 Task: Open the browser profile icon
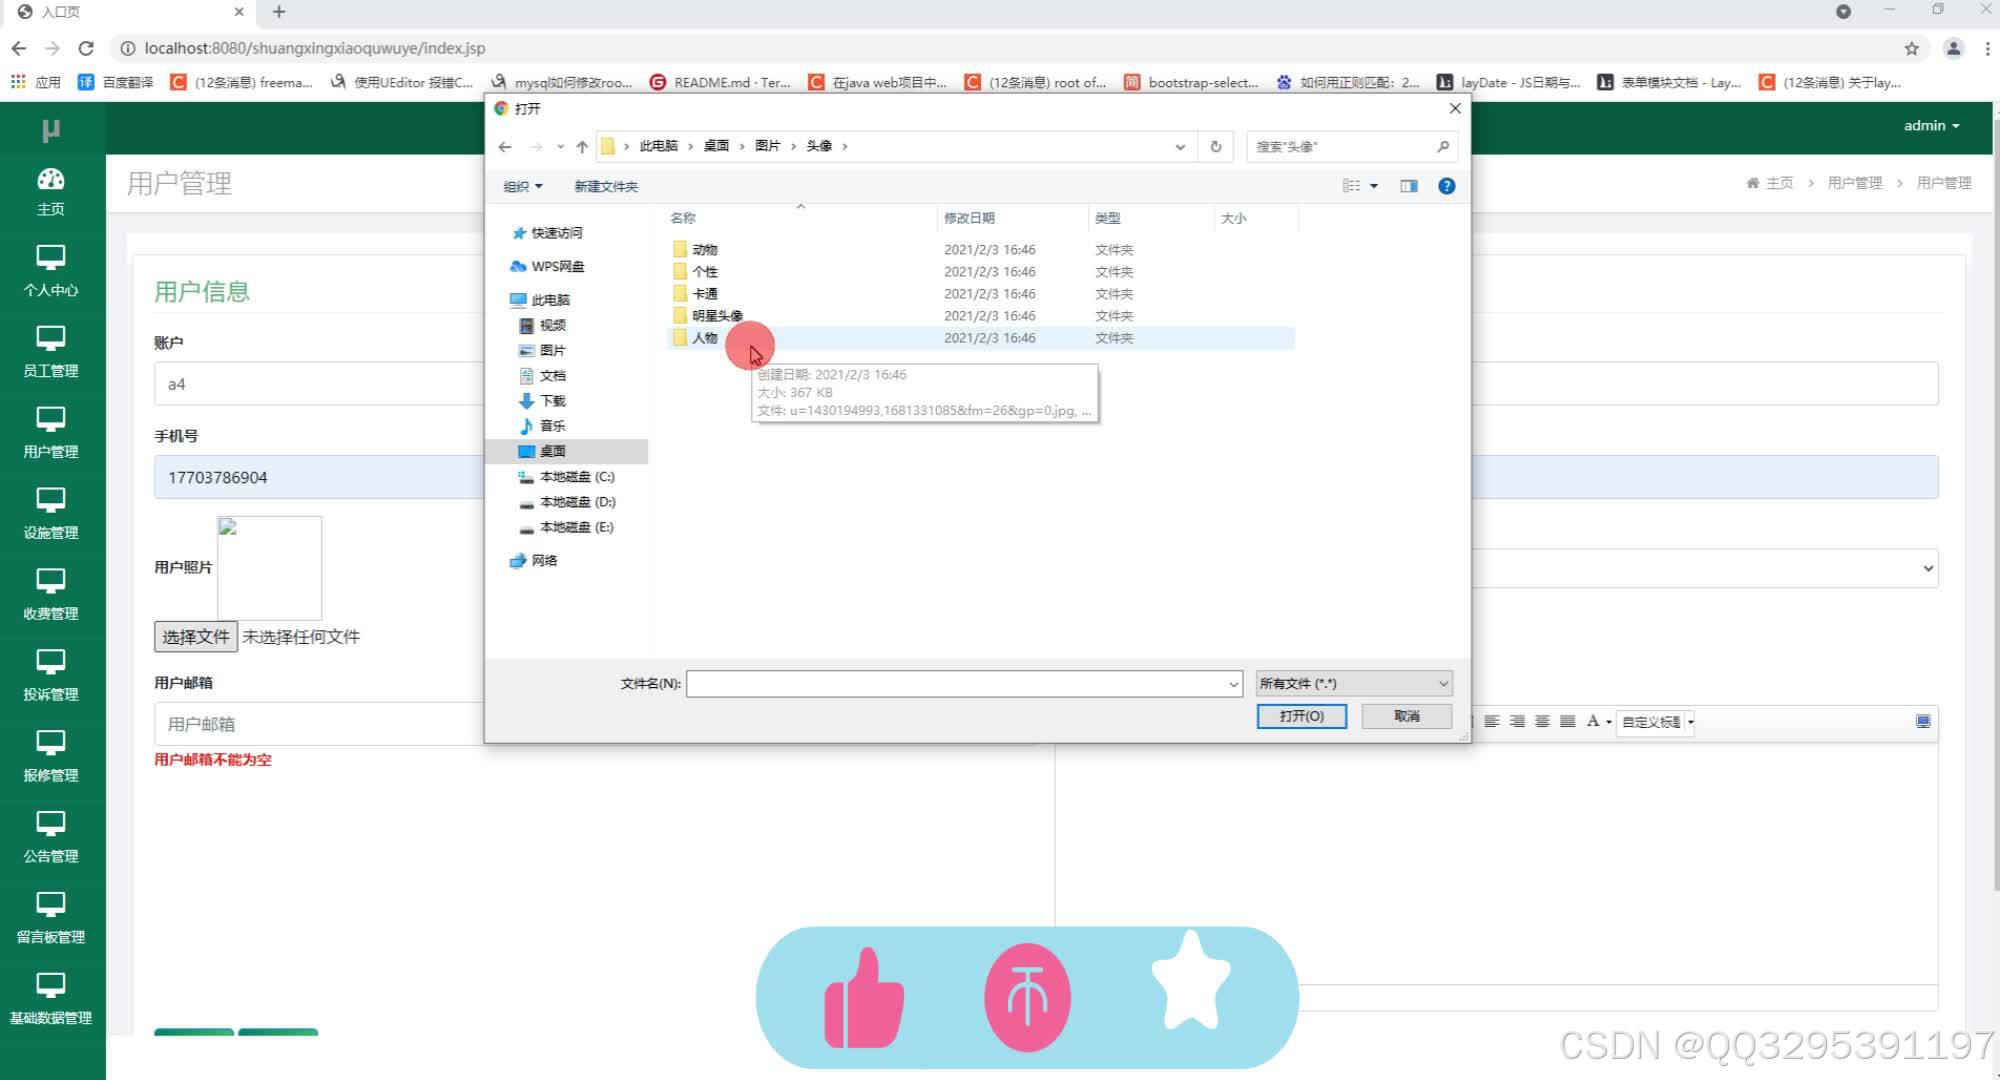[1953, 48]
